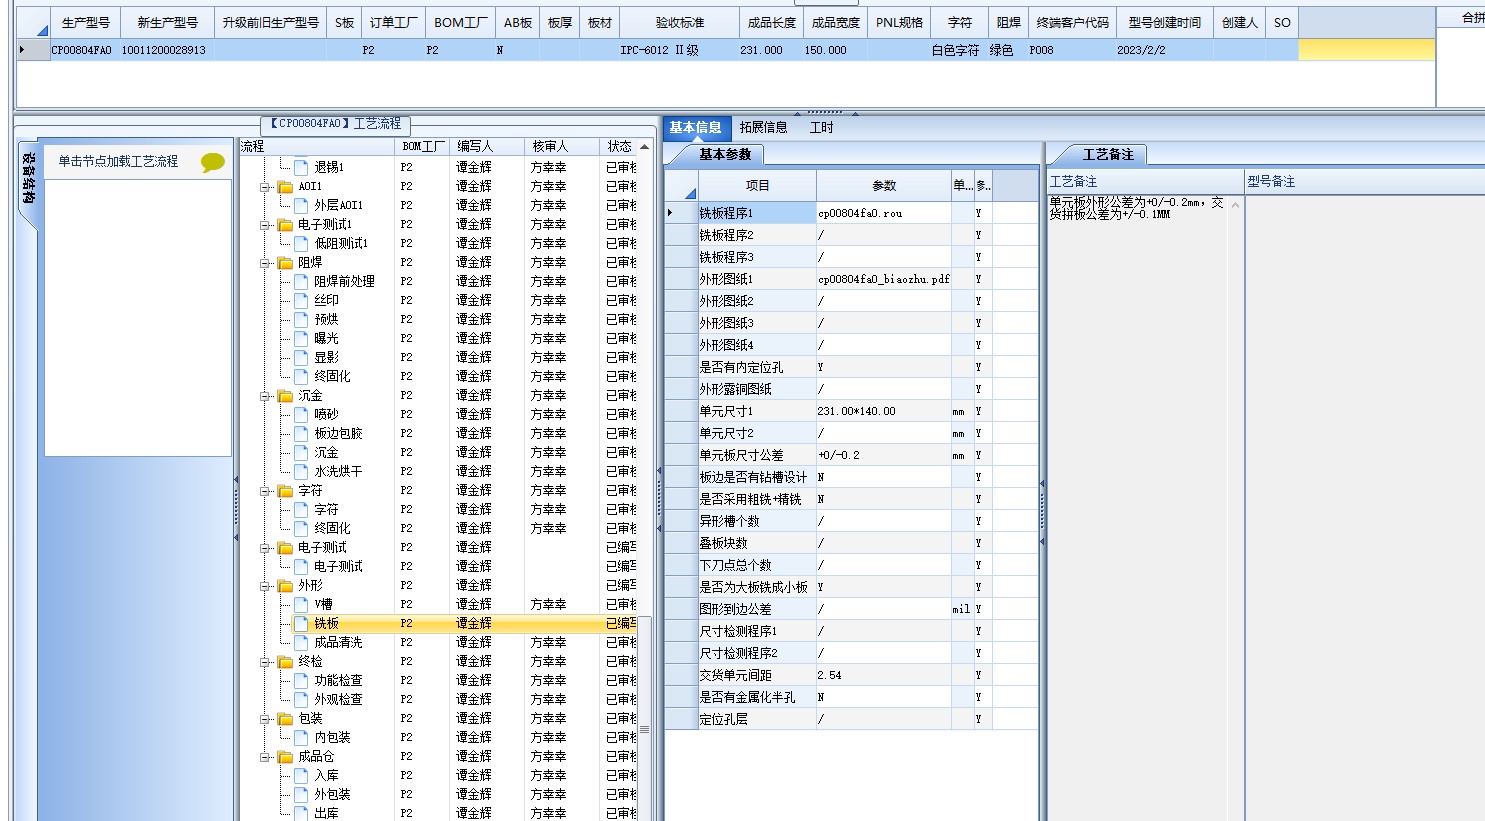Click the document icon of 丝印
This screenshot has width=1485, height=821.
click(x=301, y=300)
